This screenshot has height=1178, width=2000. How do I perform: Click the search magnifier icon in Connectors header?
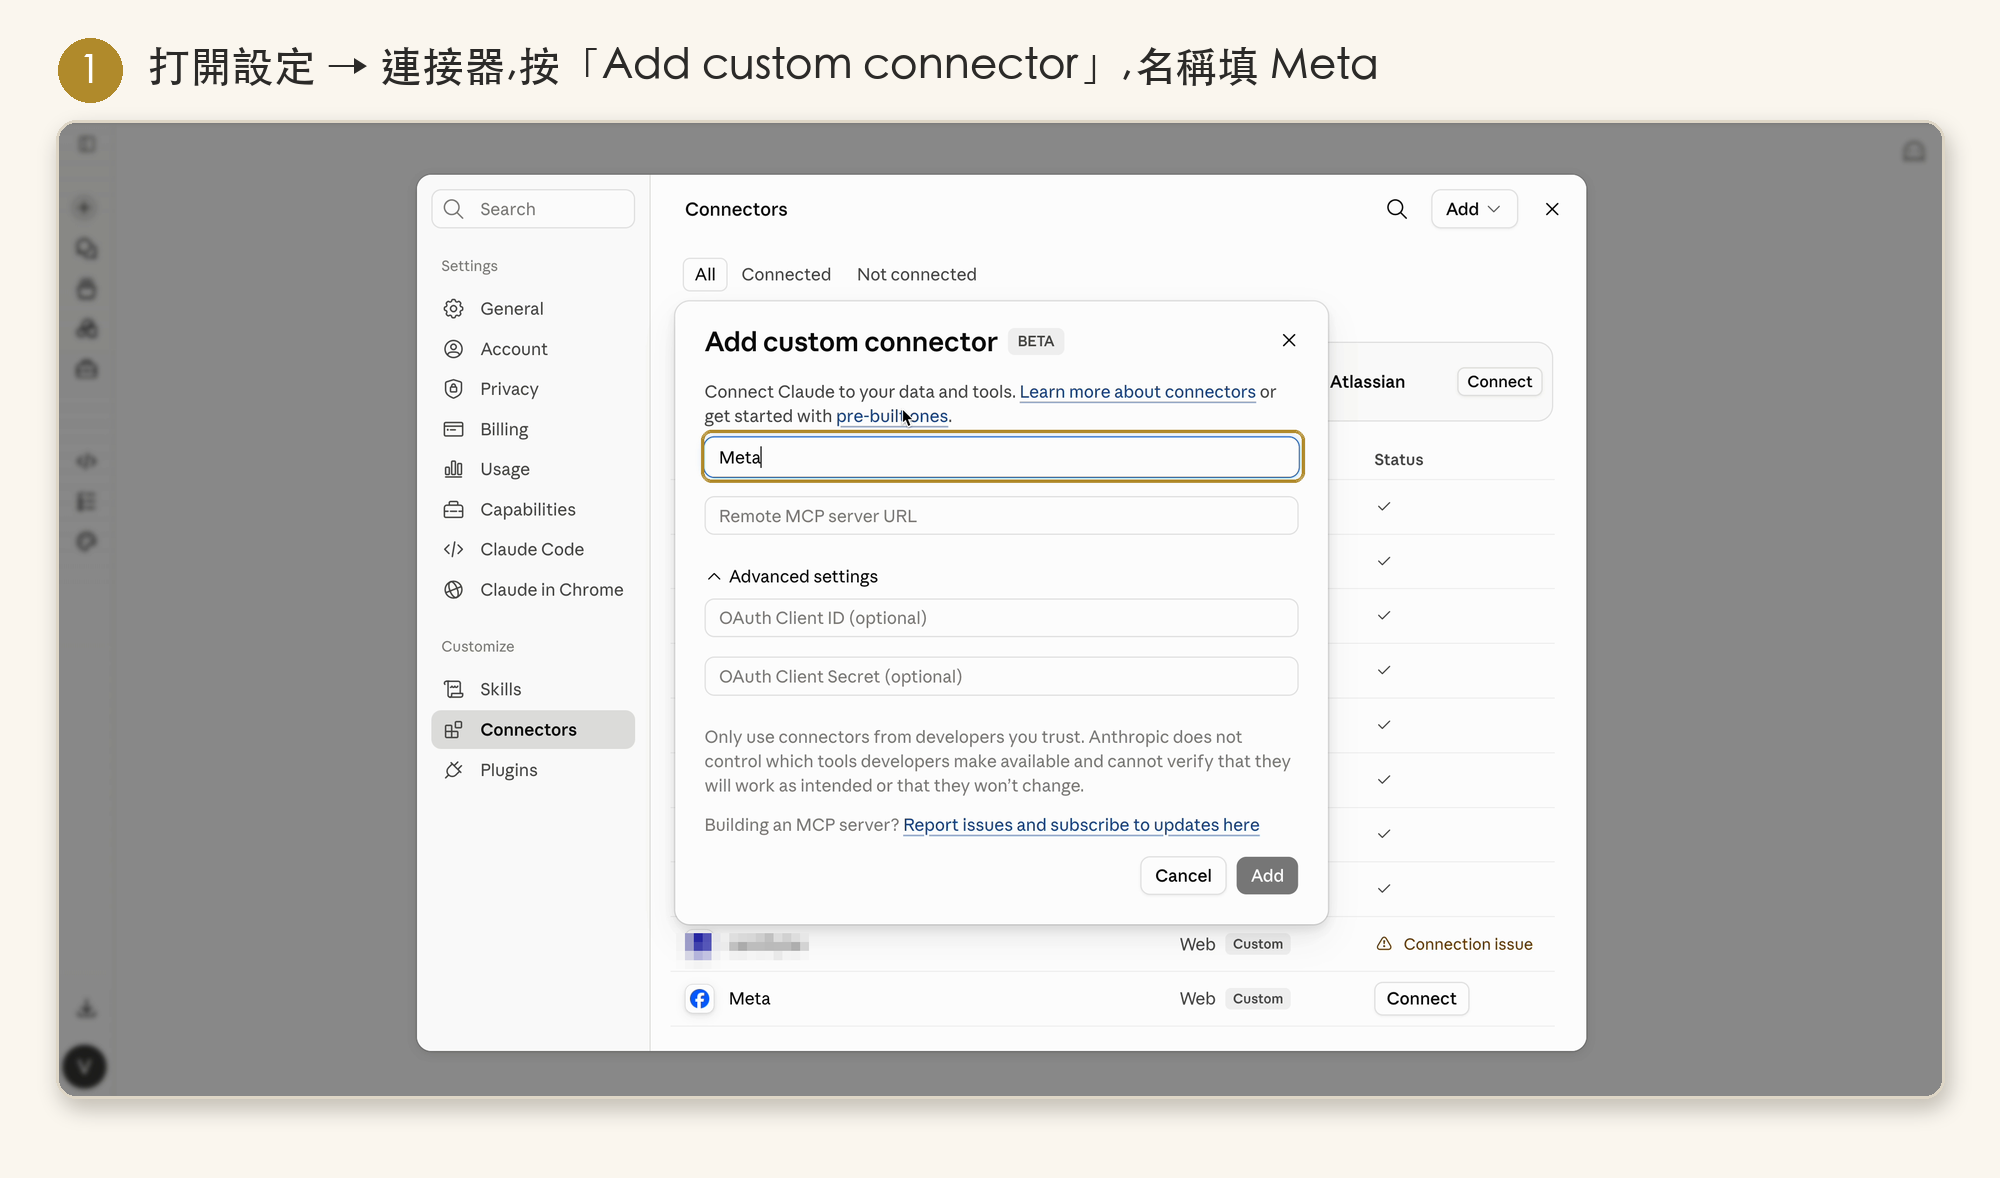click(1396, 209)
